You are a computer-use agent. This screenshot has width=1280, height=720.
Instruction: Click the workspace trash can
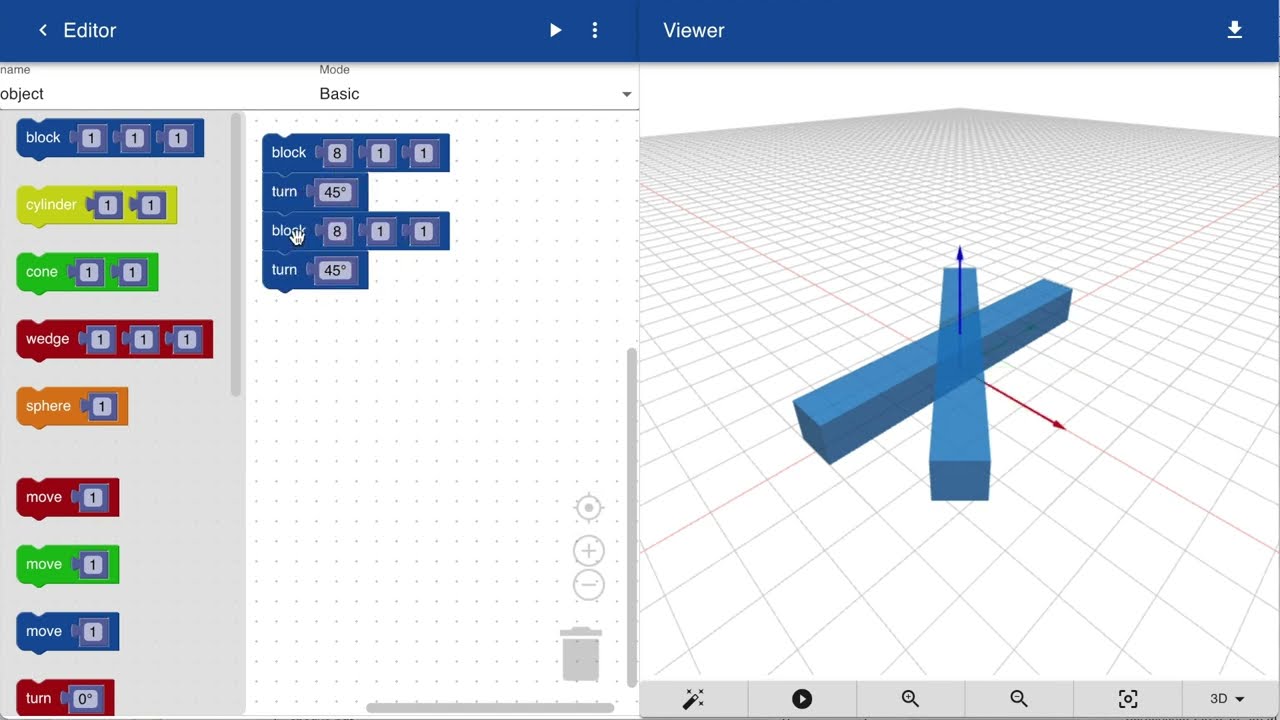(581, 654)
